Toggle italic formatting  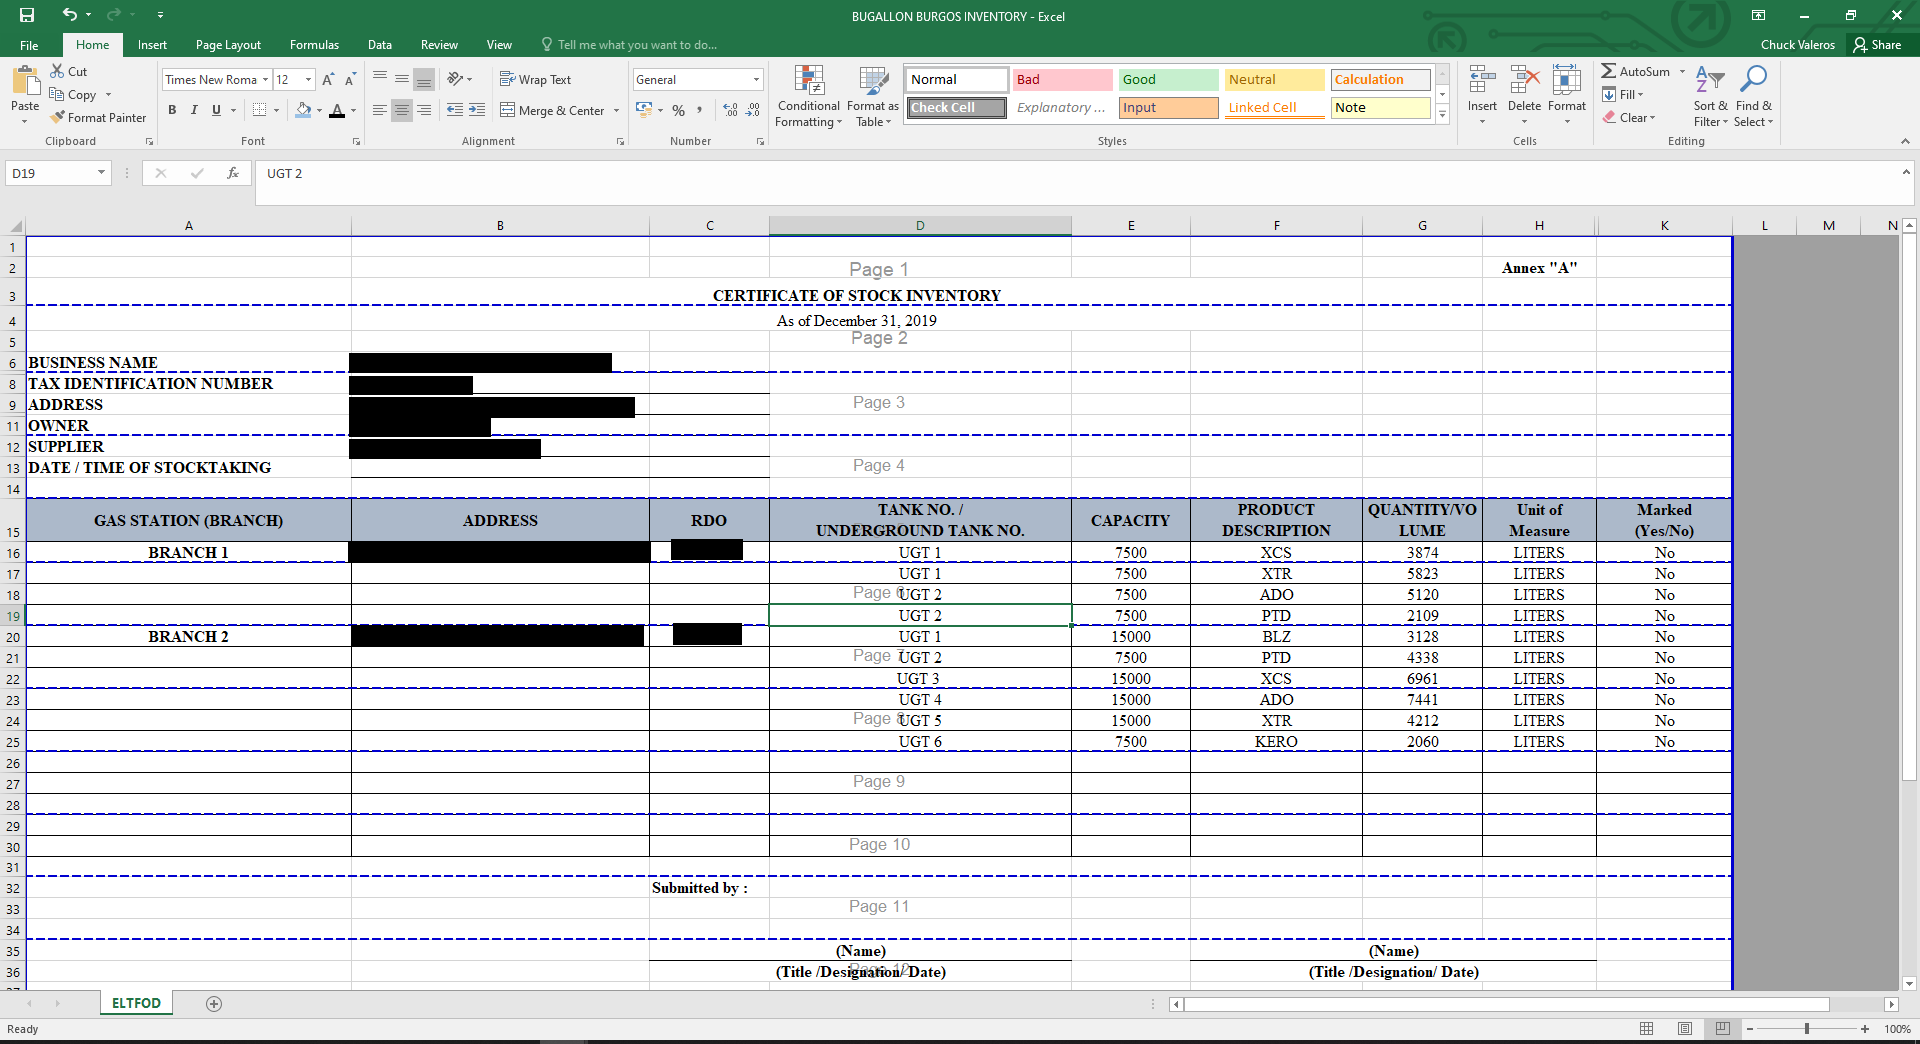194,110
